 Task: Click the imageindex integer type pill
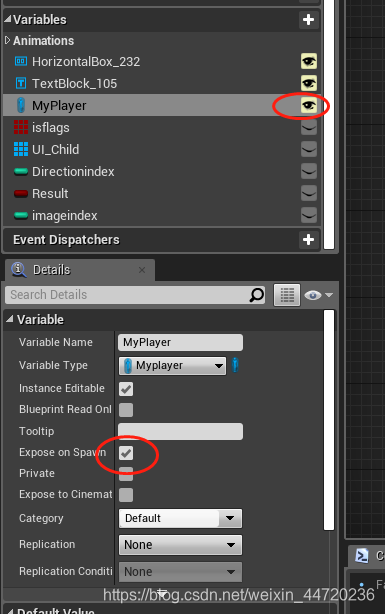click(21, 215)
